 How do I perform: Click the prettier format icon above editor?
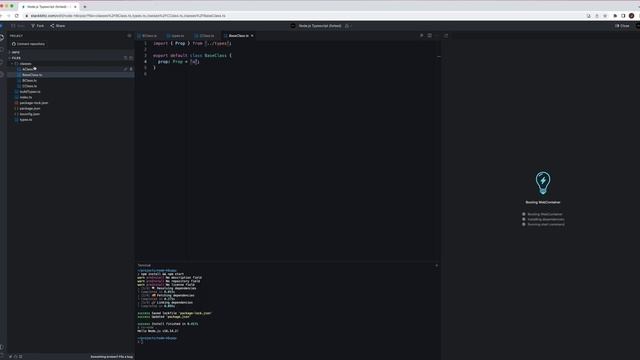[x=422, y=36]
